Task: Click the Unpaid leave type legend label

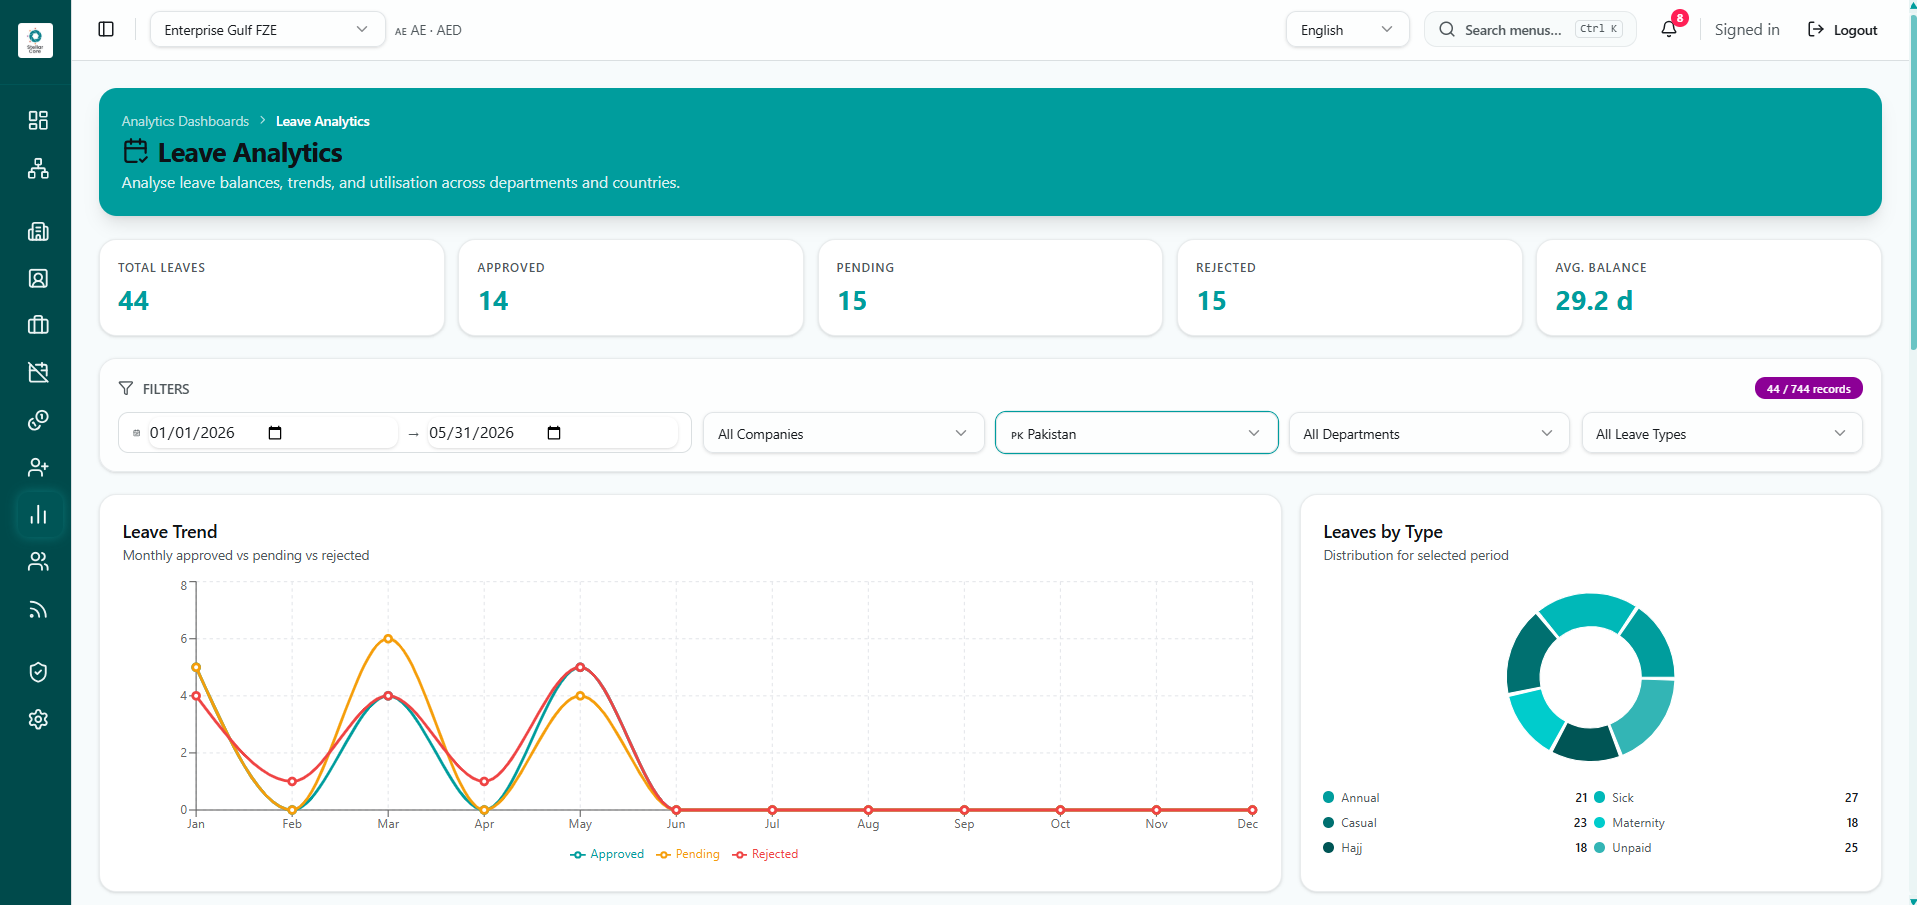Action: click(1632, 847)
